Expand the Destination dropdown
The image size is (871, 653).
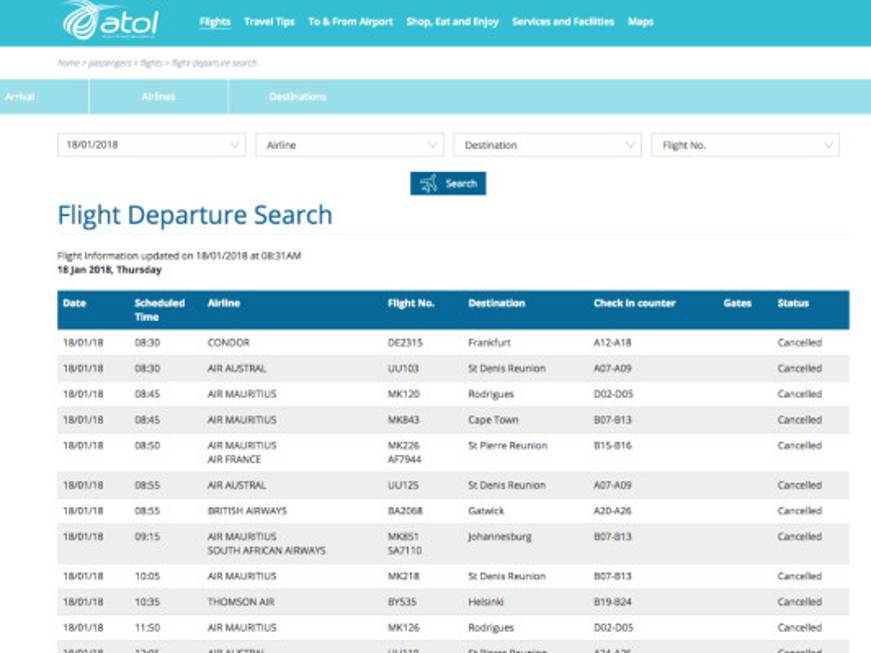(x=547, y=145)
